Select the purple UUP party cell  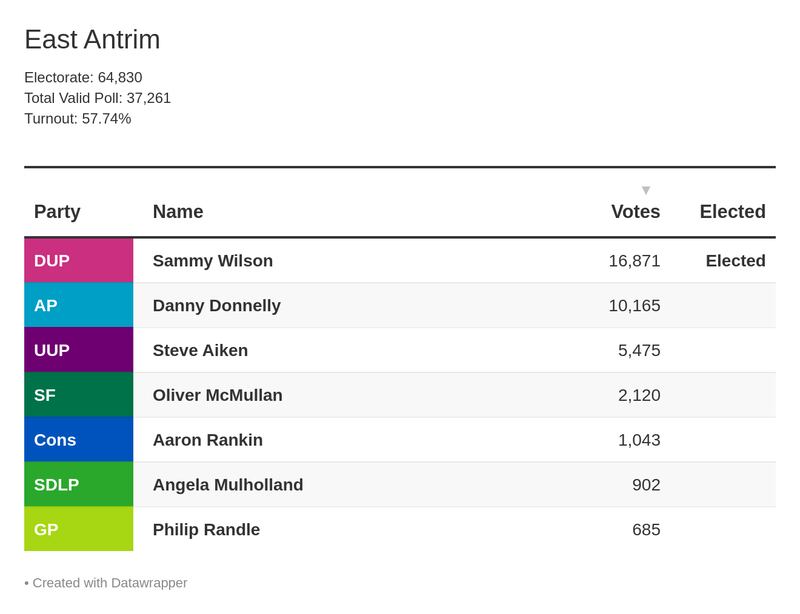pos(78,351)
